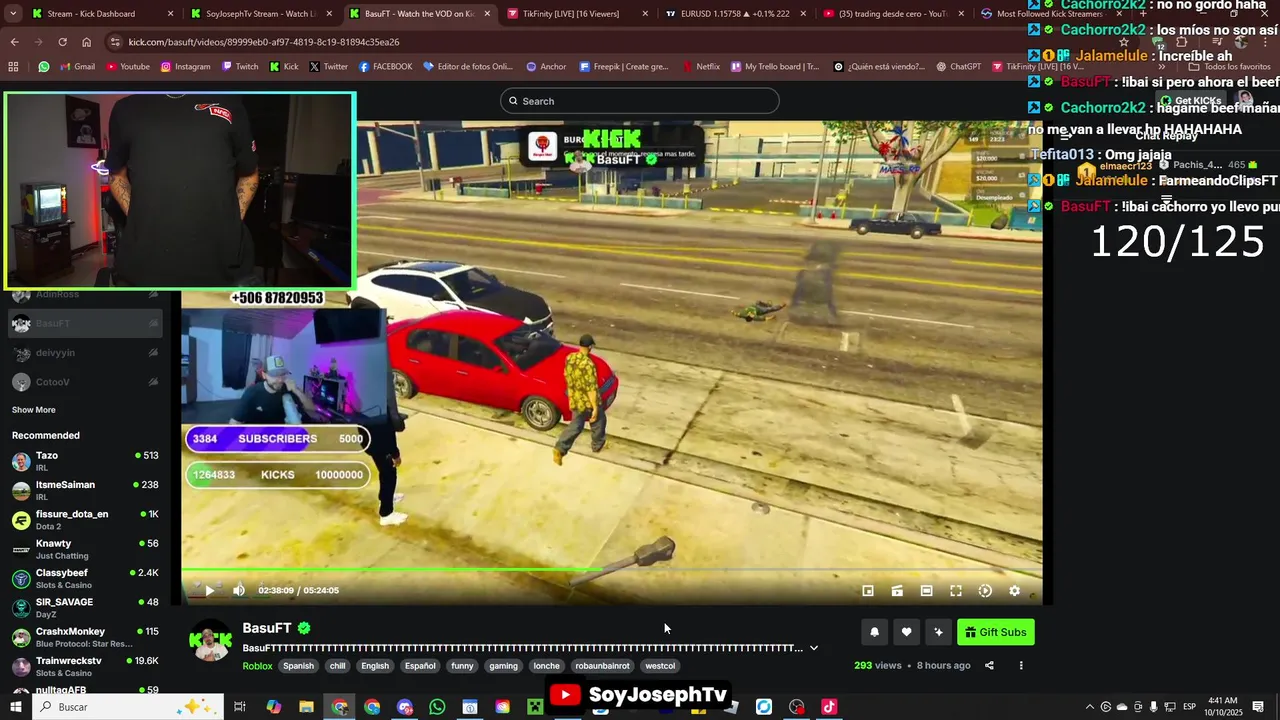
Task: Reload the page
Action: click(62, 42)
